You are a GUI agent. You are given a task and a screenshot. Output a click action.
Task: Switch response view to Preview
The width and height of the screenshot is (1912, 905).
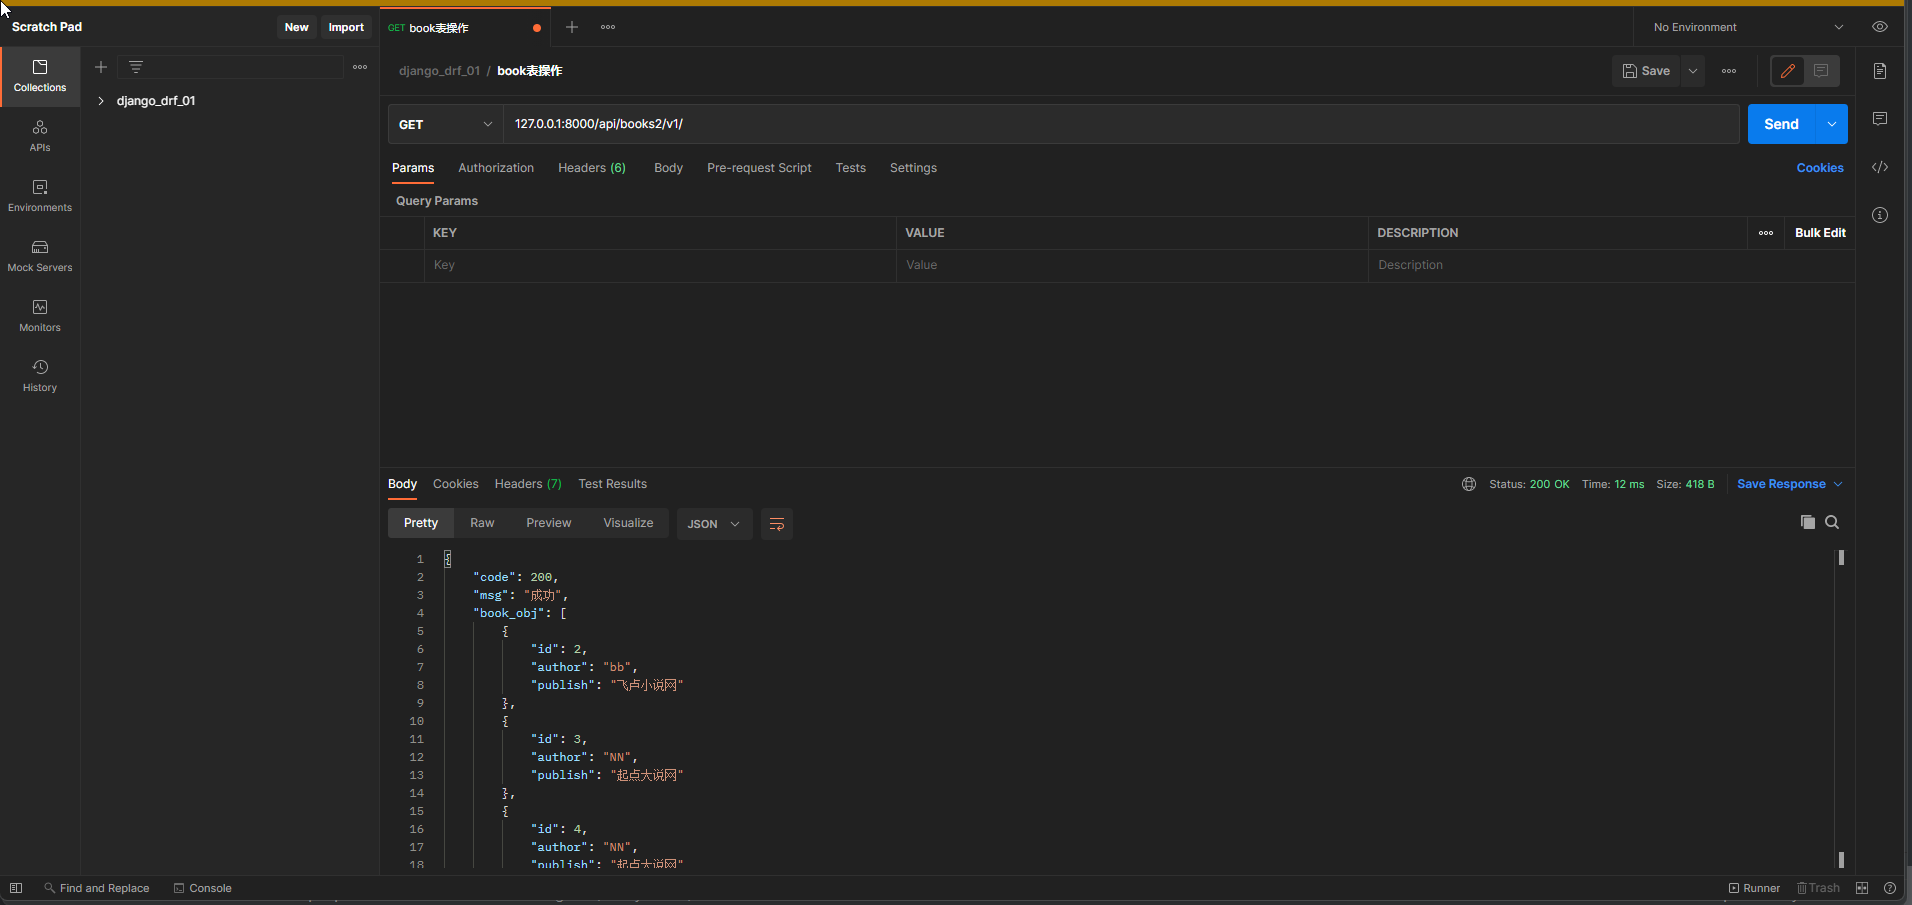click(549, 523)
